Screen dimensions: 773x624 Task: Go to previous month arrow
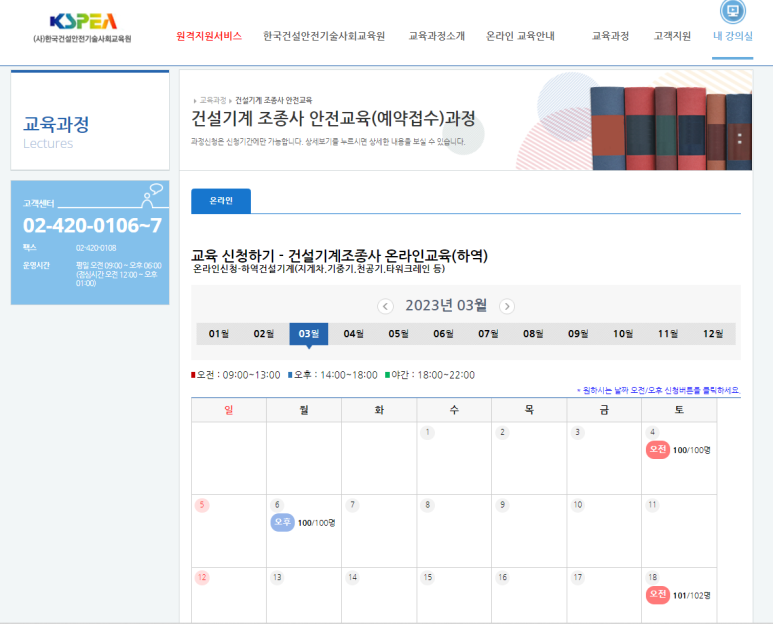click(385, 306)
